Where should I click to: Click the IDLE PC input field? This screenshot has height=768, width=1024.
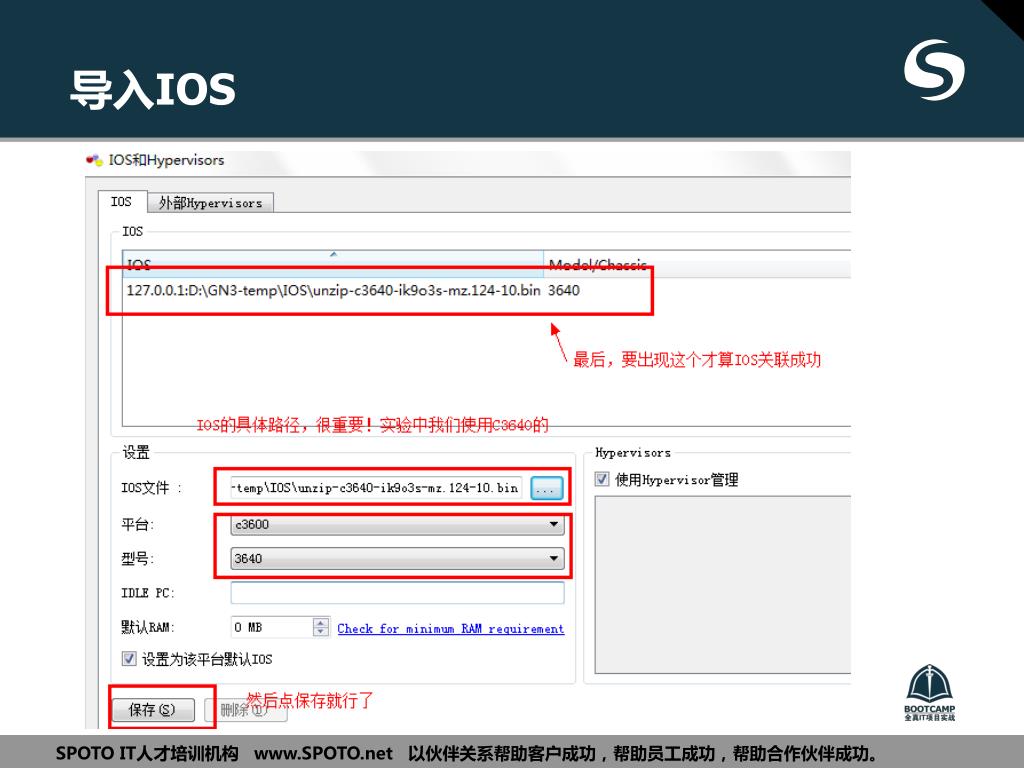(x=397, y=593)
